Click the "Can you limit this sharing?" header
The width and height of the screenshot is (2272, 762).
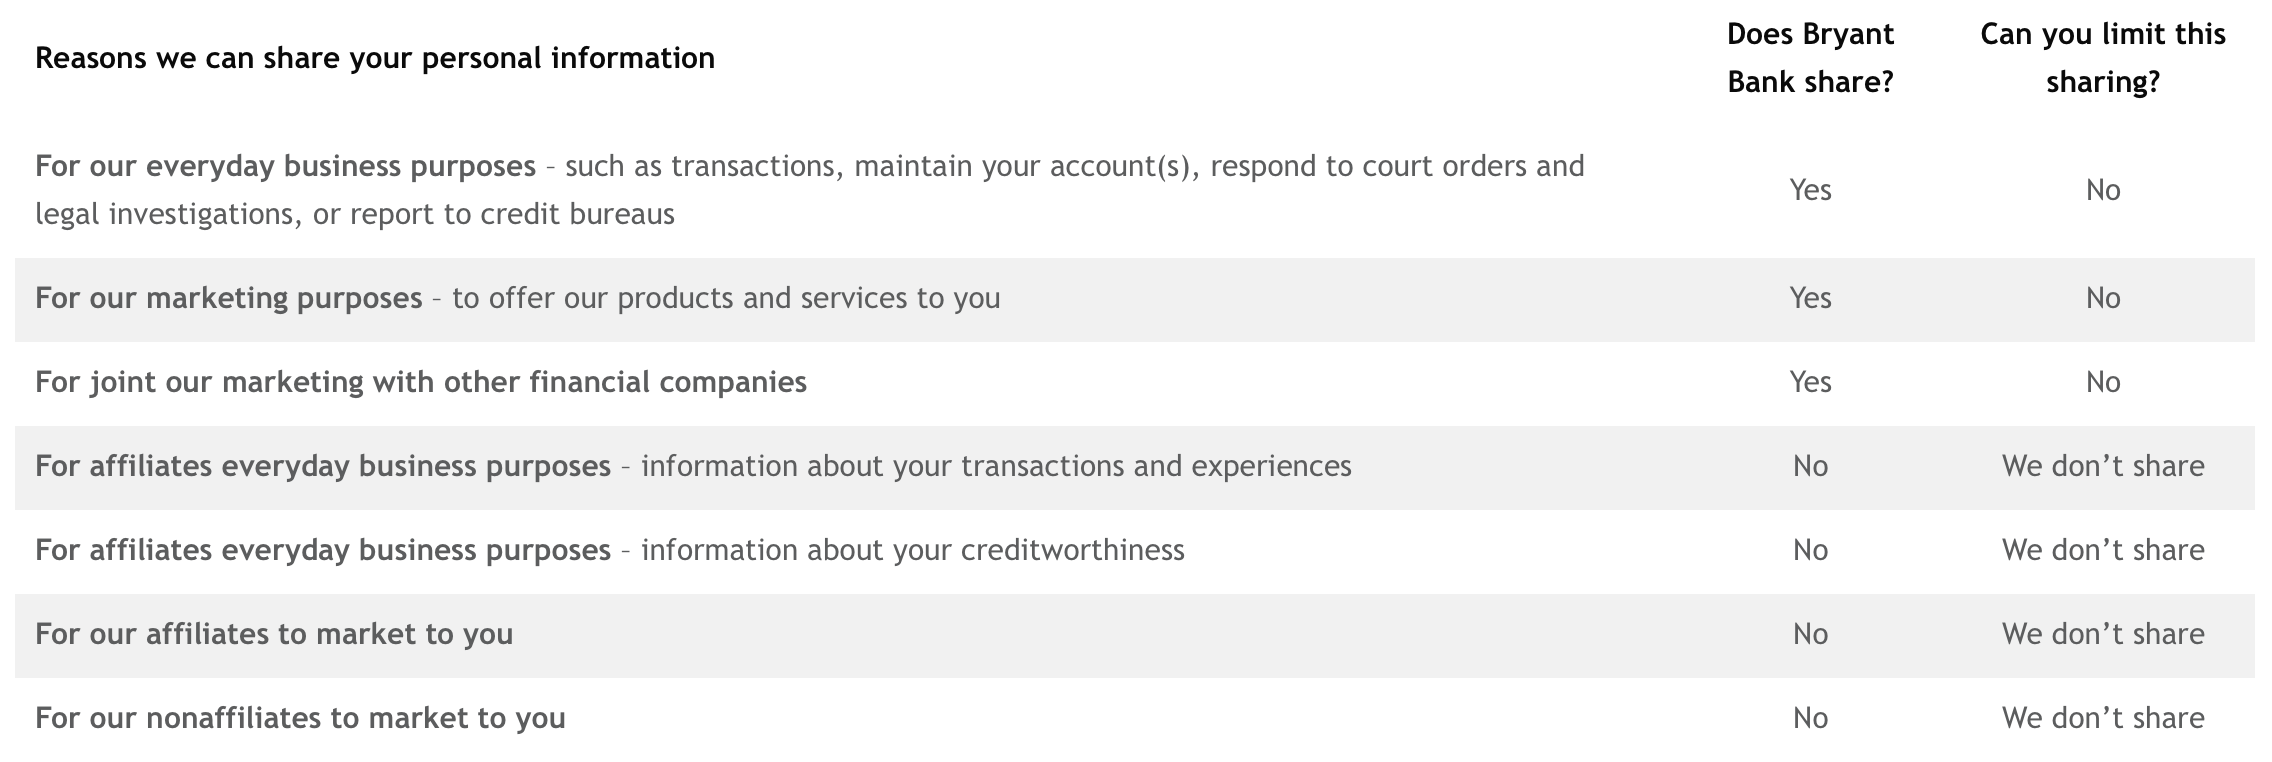2103,58
